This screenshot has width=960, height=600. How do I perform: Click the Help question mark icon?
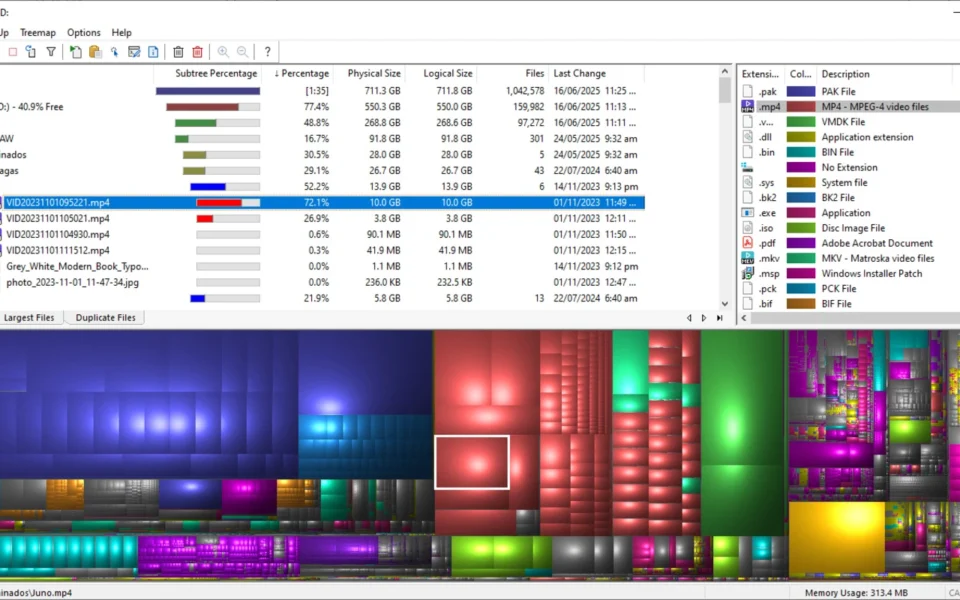(x=267, y=52)
